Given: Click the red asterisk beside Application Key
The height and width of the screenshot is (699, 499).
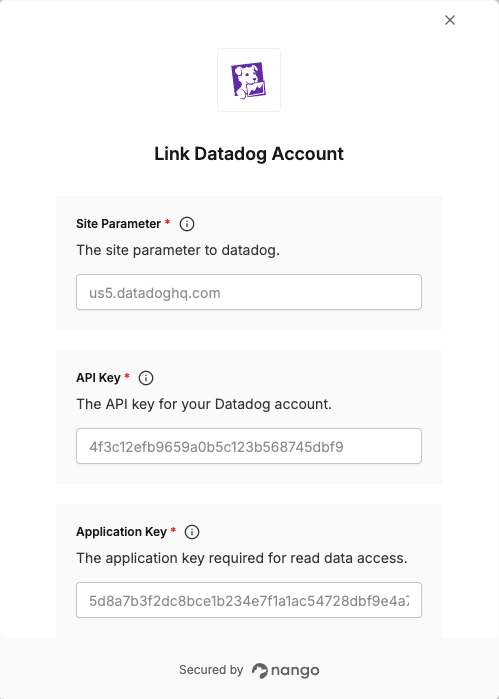Looking at the screenshot, I should point(173,530).
